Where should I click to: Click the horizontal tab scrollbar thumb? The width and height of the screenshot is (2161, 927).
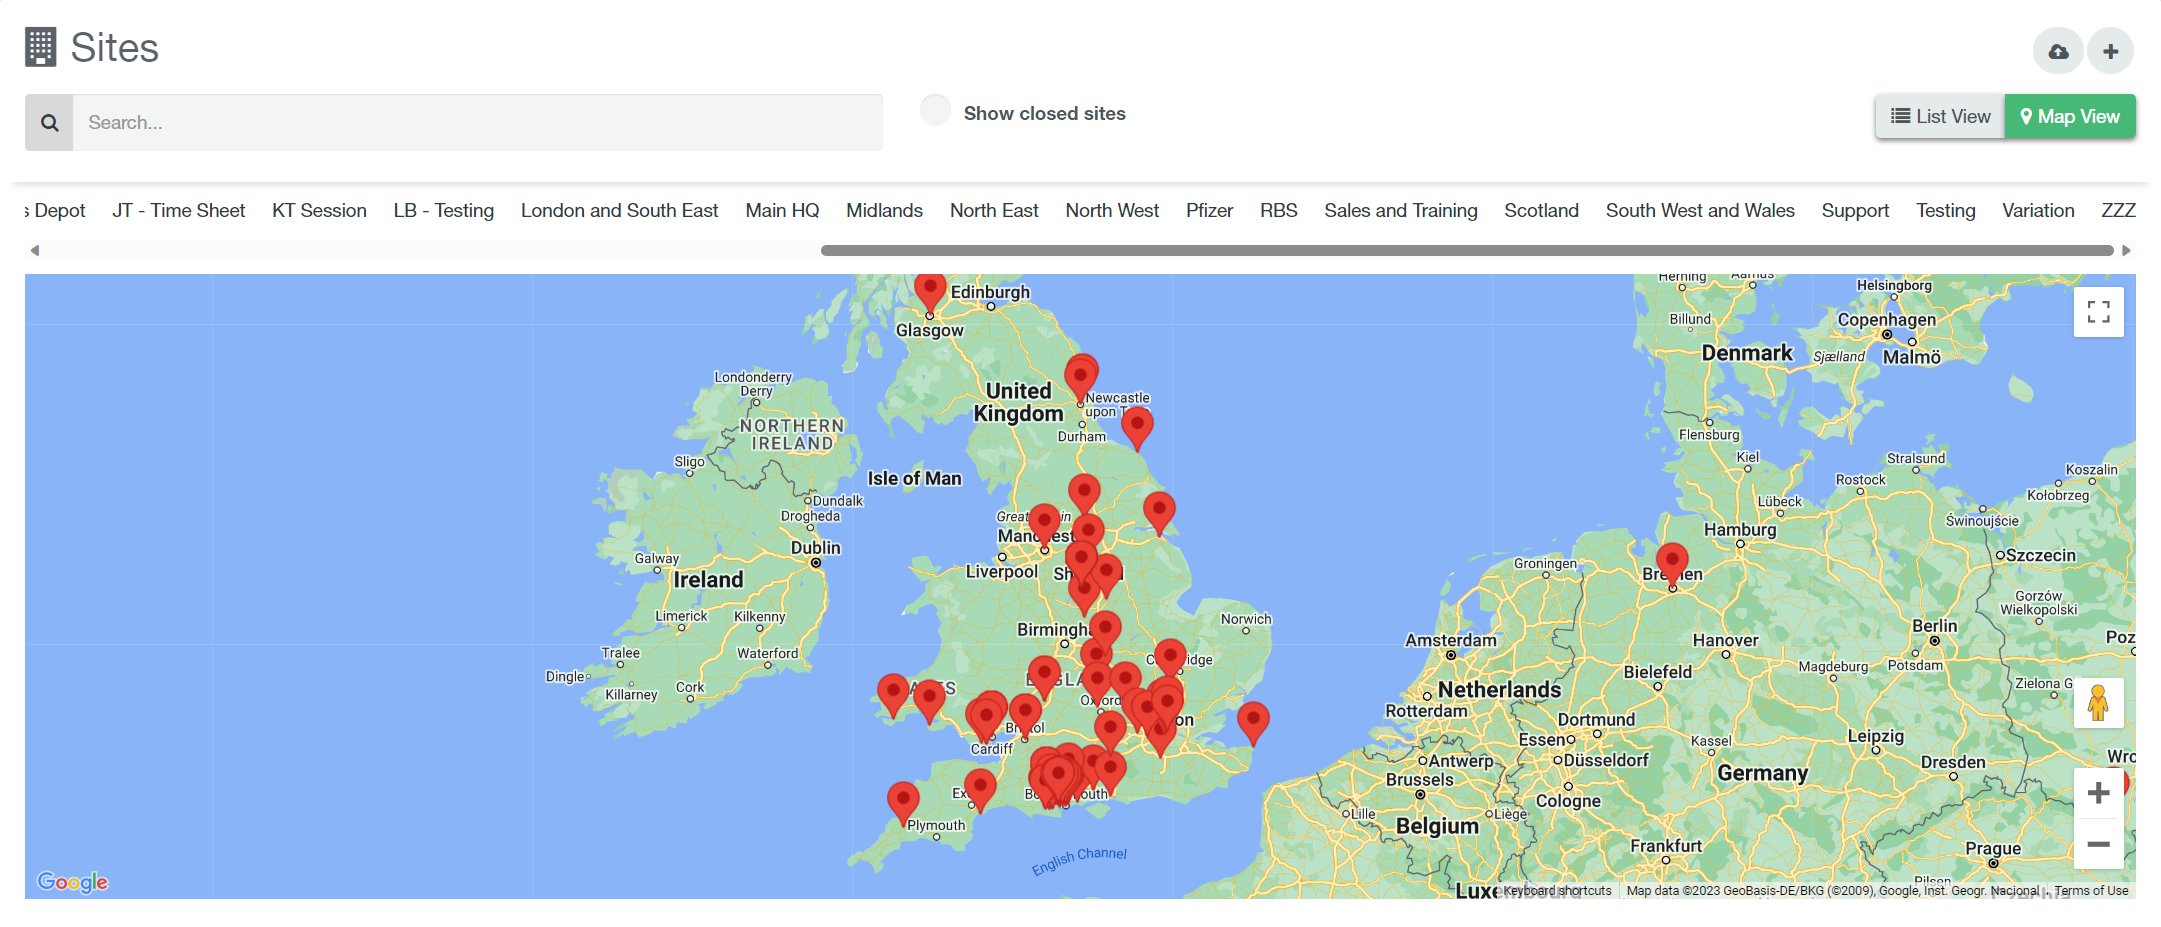tap(1467, 250)
